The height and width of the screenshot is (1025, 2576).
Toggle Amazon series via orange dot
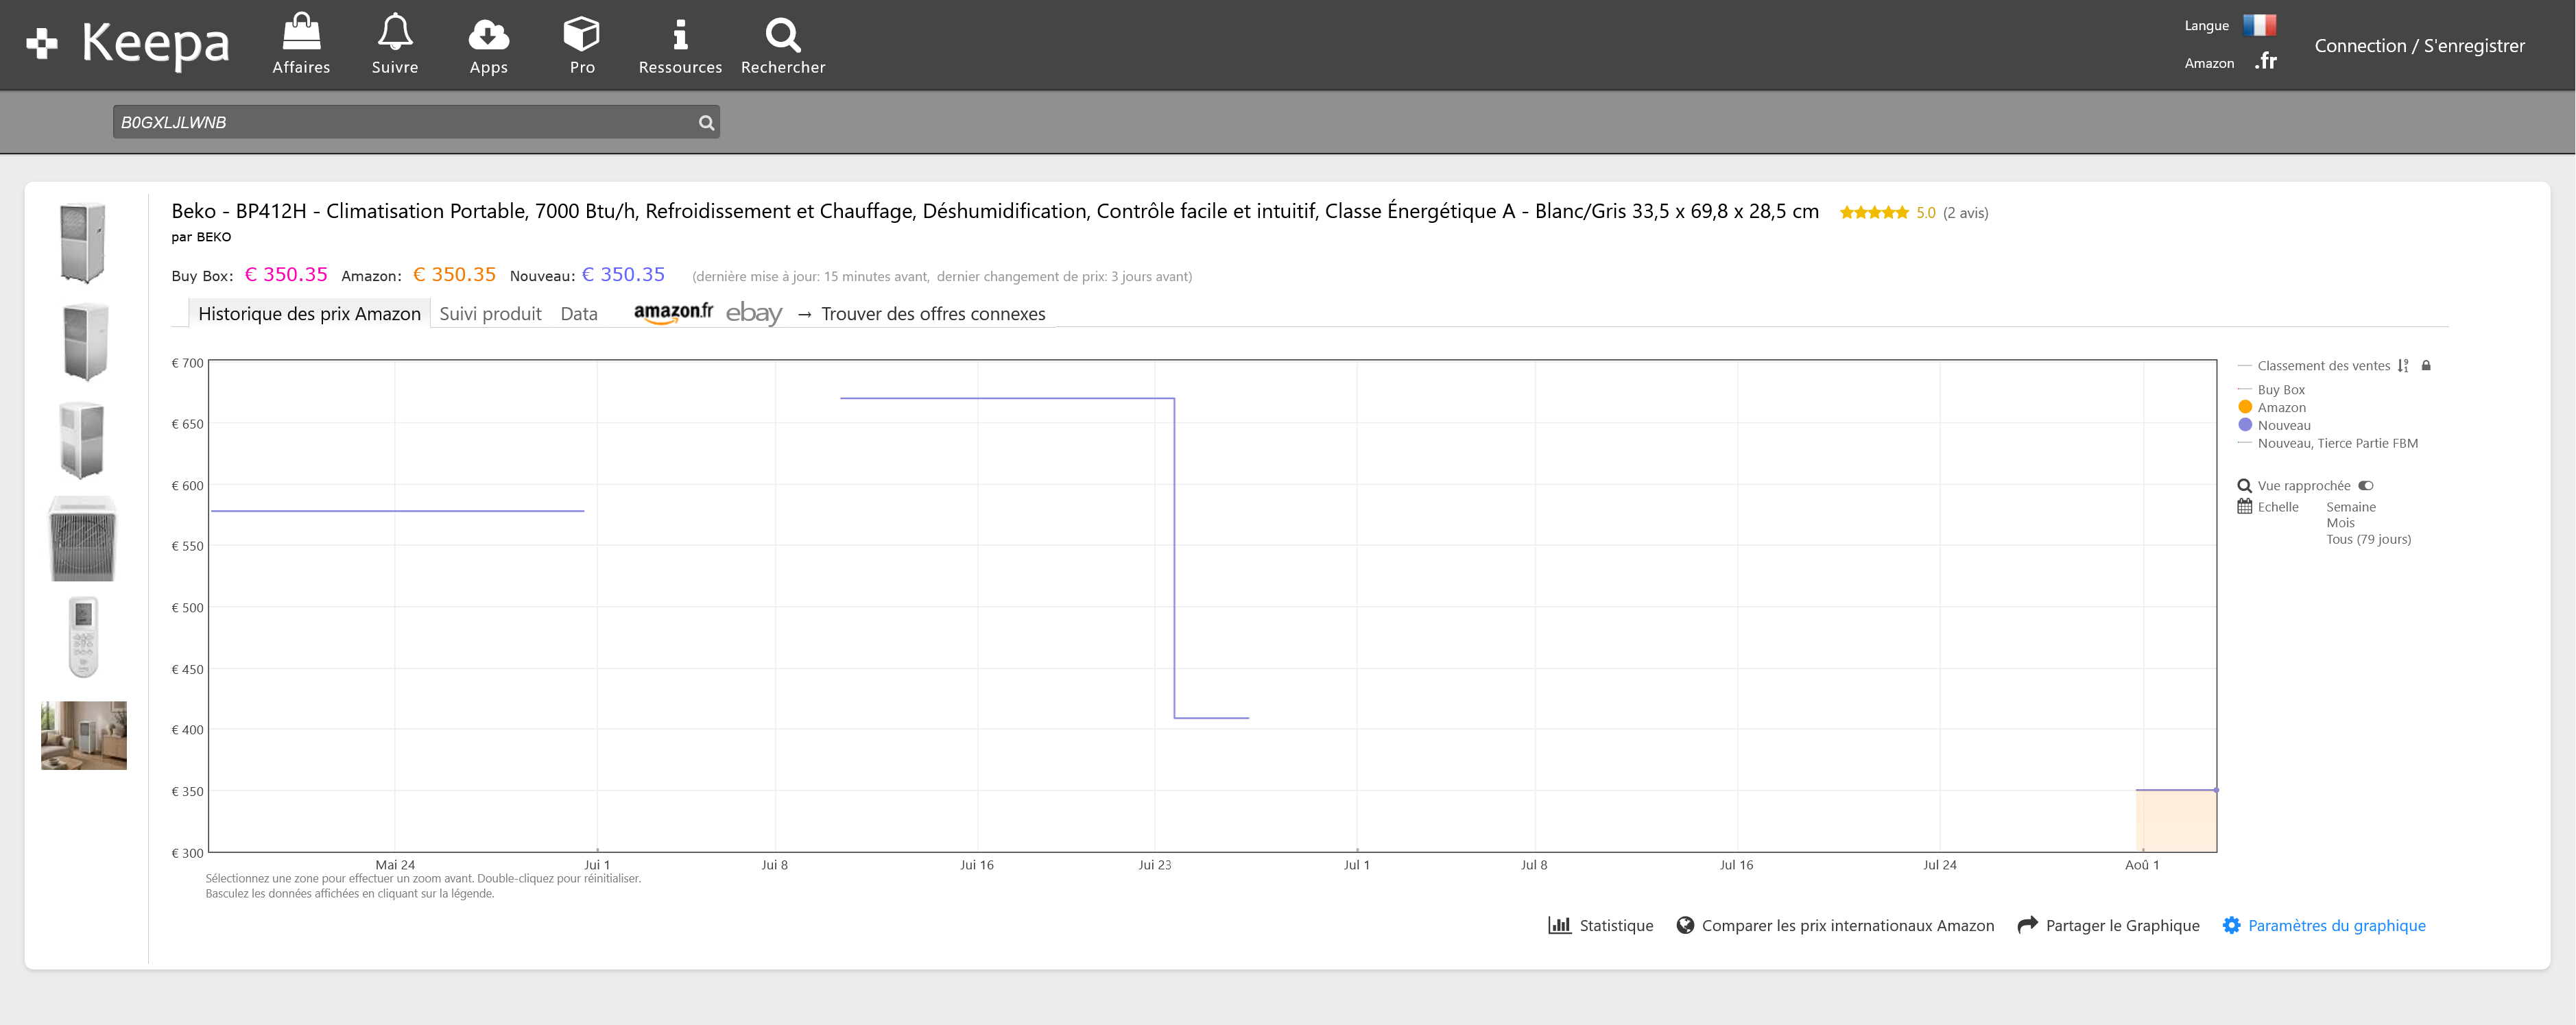[2245, 407]
